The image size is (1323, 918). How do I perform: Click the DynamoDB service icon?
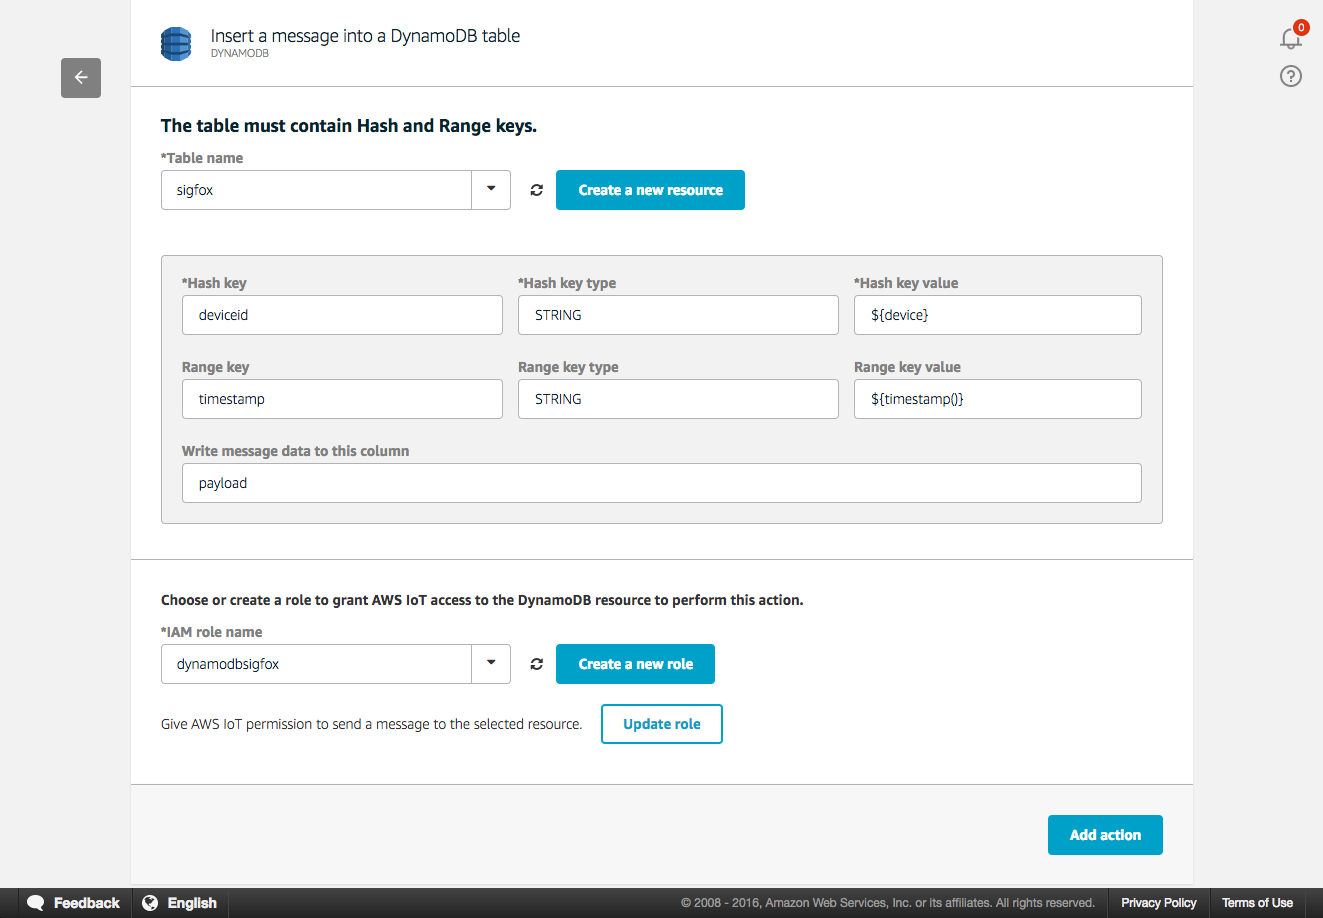(x=176, y=44)
